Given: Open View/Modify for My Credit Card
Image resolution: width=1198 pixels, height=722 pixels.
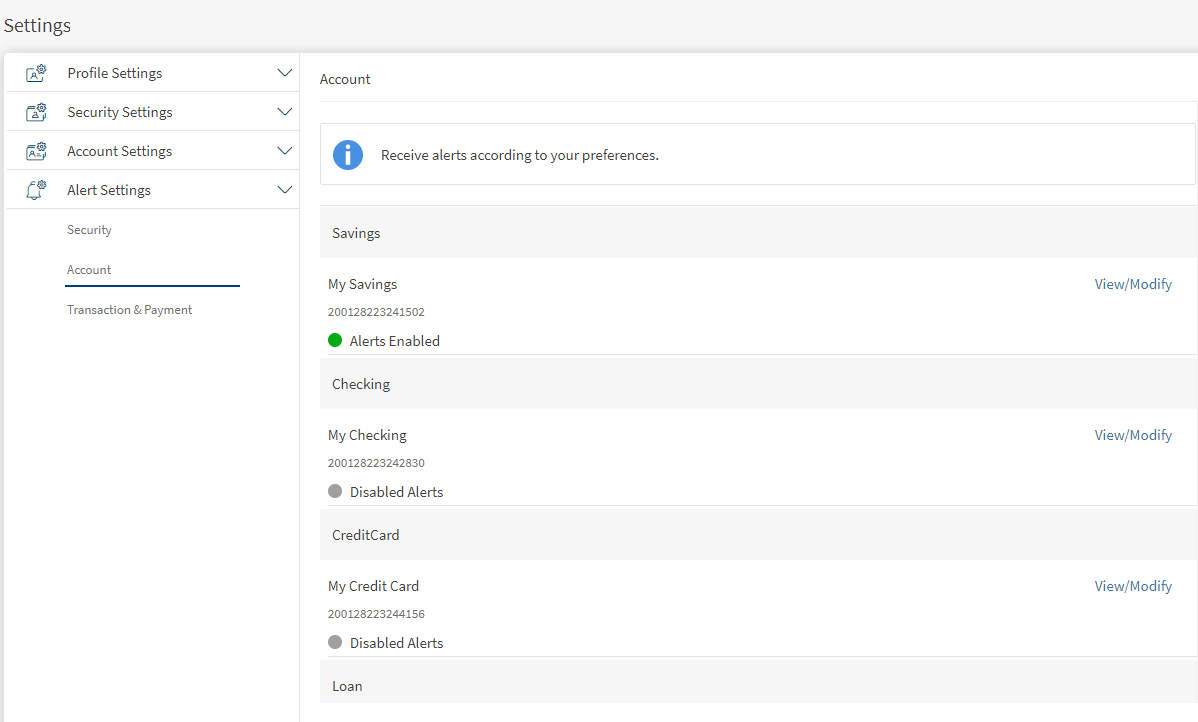Looking at the screenshot, I should coord(1133,586).
